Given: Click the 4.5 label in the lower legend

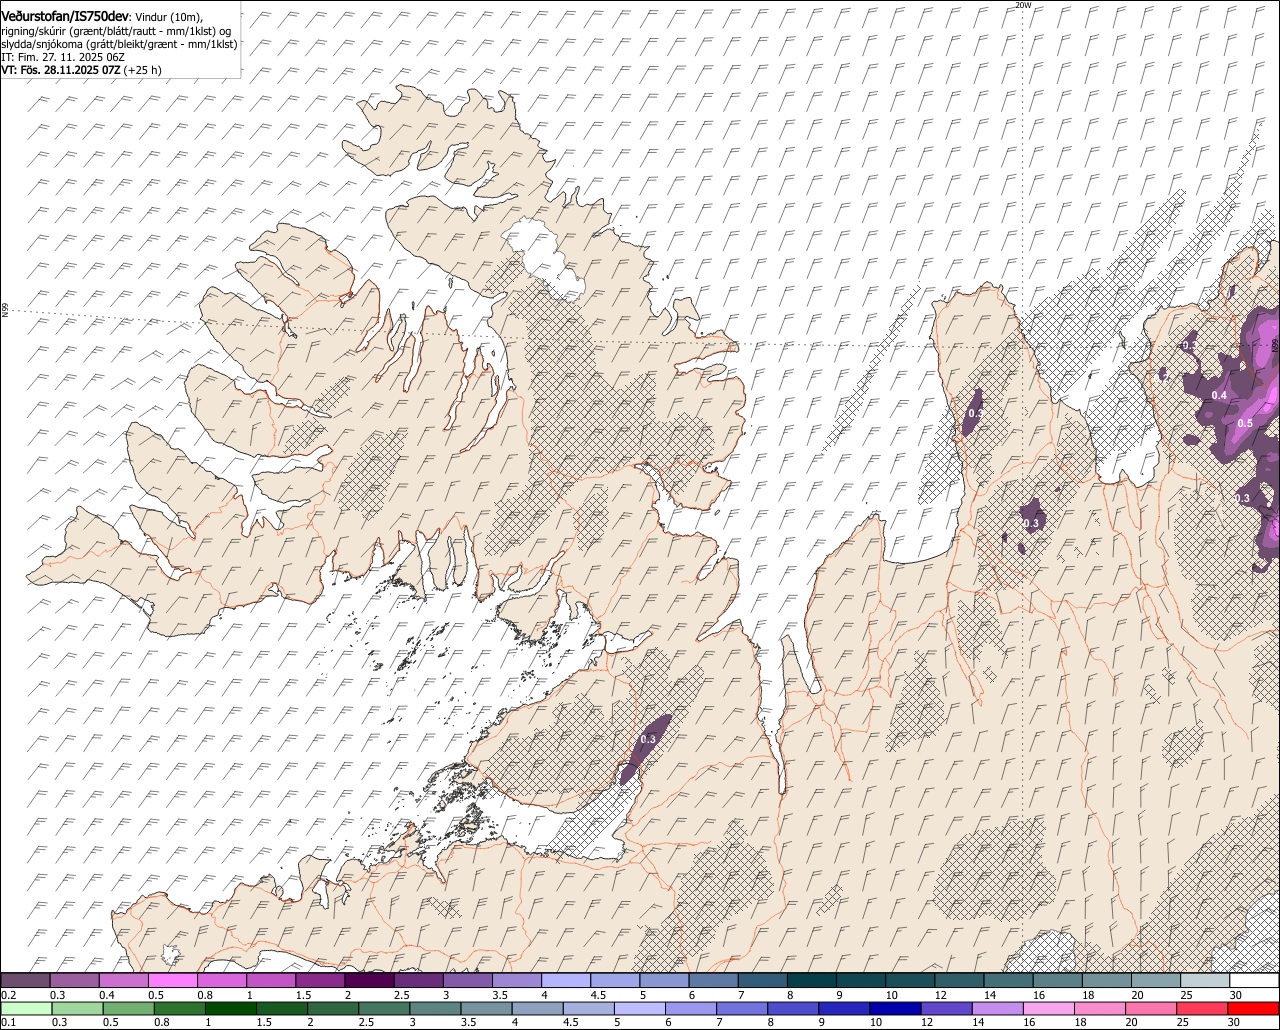Looking at the screenshot, I should [x=571, y=1022].
